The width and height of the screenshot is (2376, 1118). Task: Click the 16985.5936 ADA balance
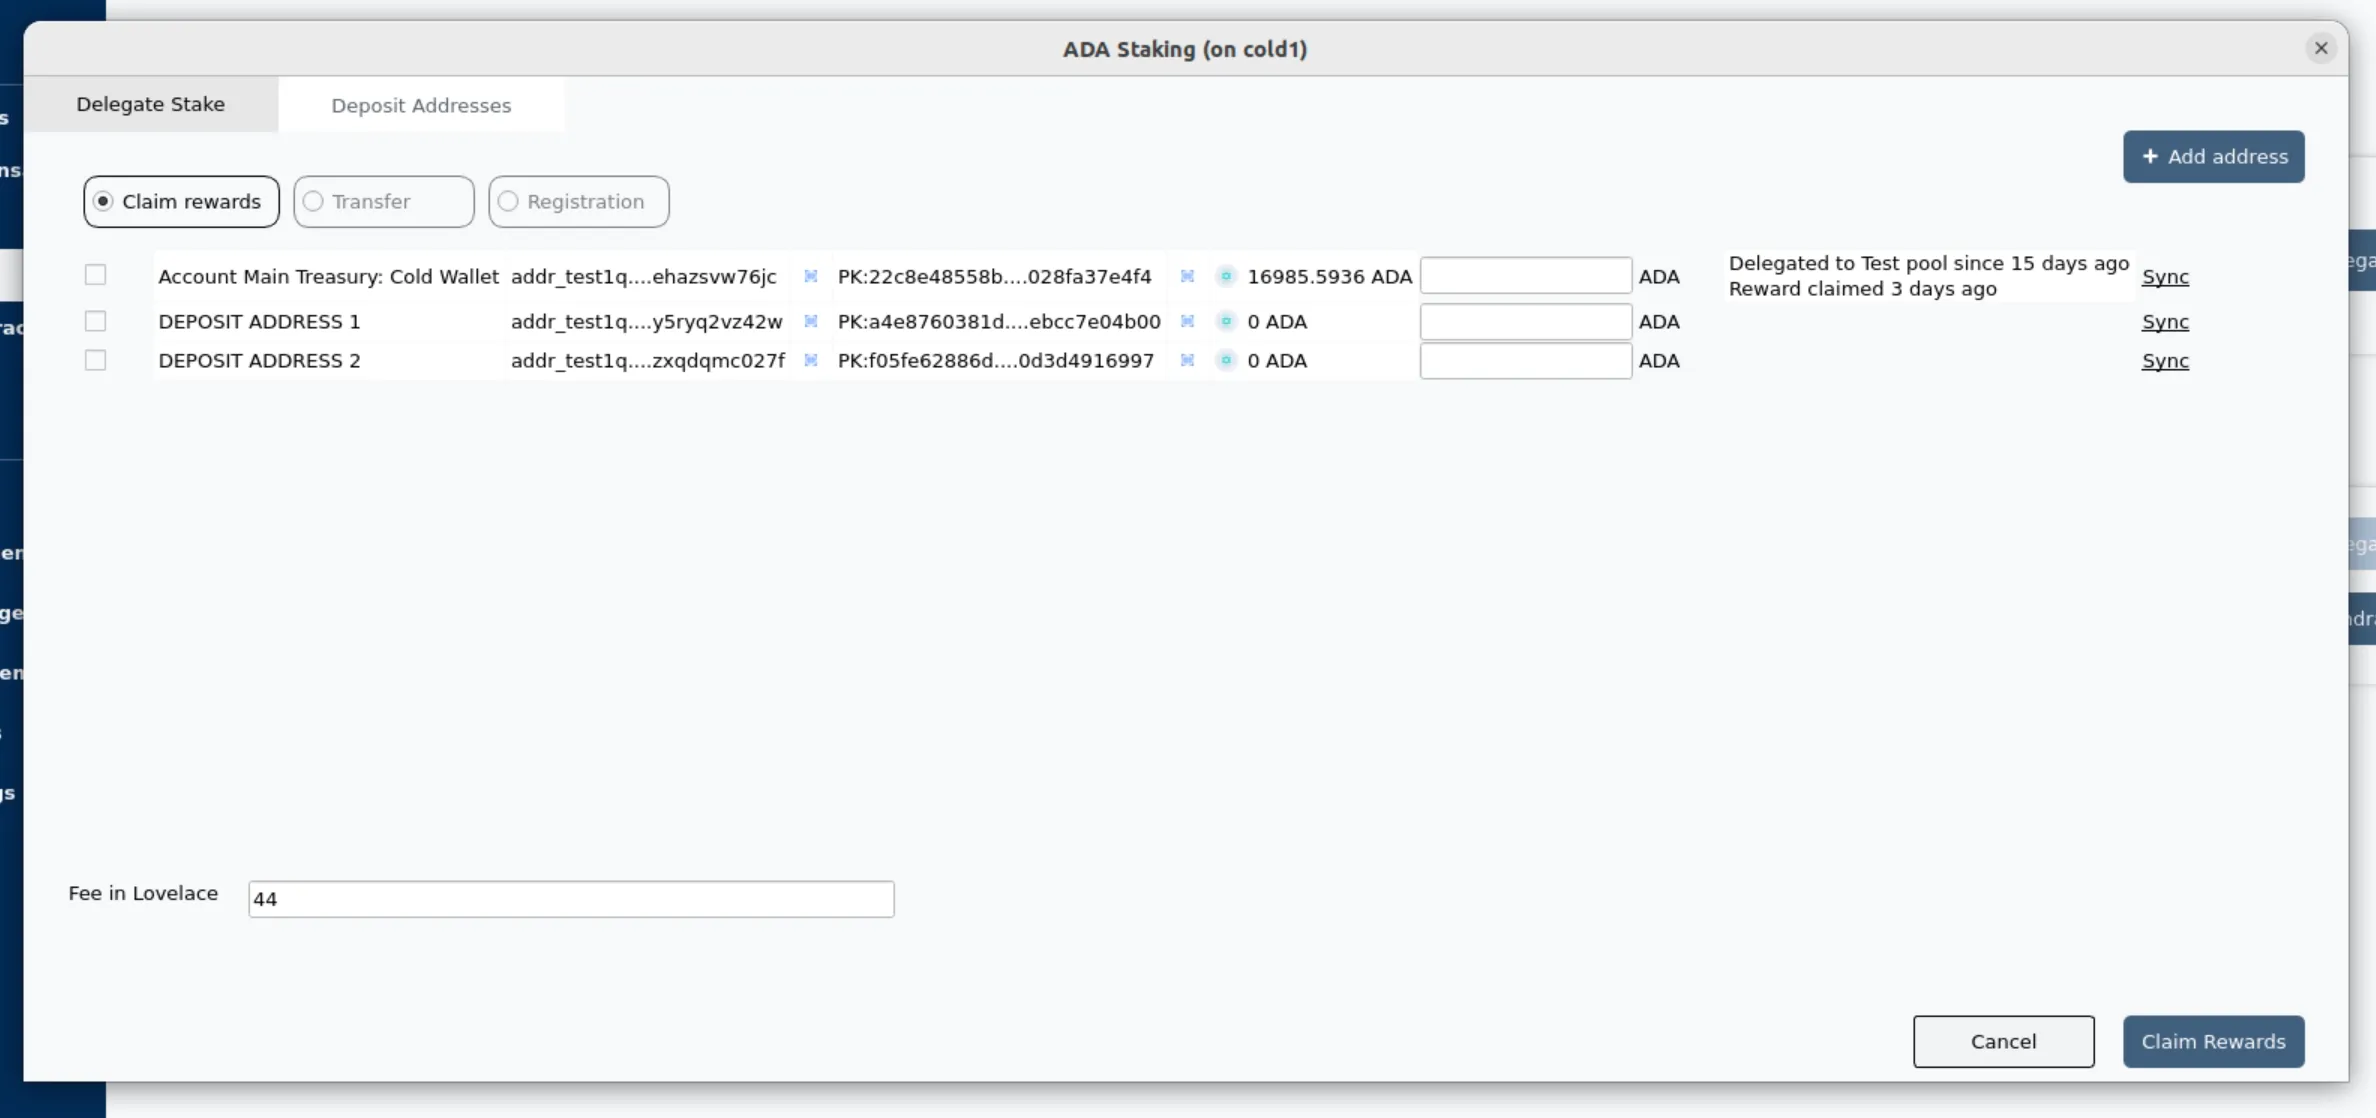pyautogui.click(x=1330, y=276)
